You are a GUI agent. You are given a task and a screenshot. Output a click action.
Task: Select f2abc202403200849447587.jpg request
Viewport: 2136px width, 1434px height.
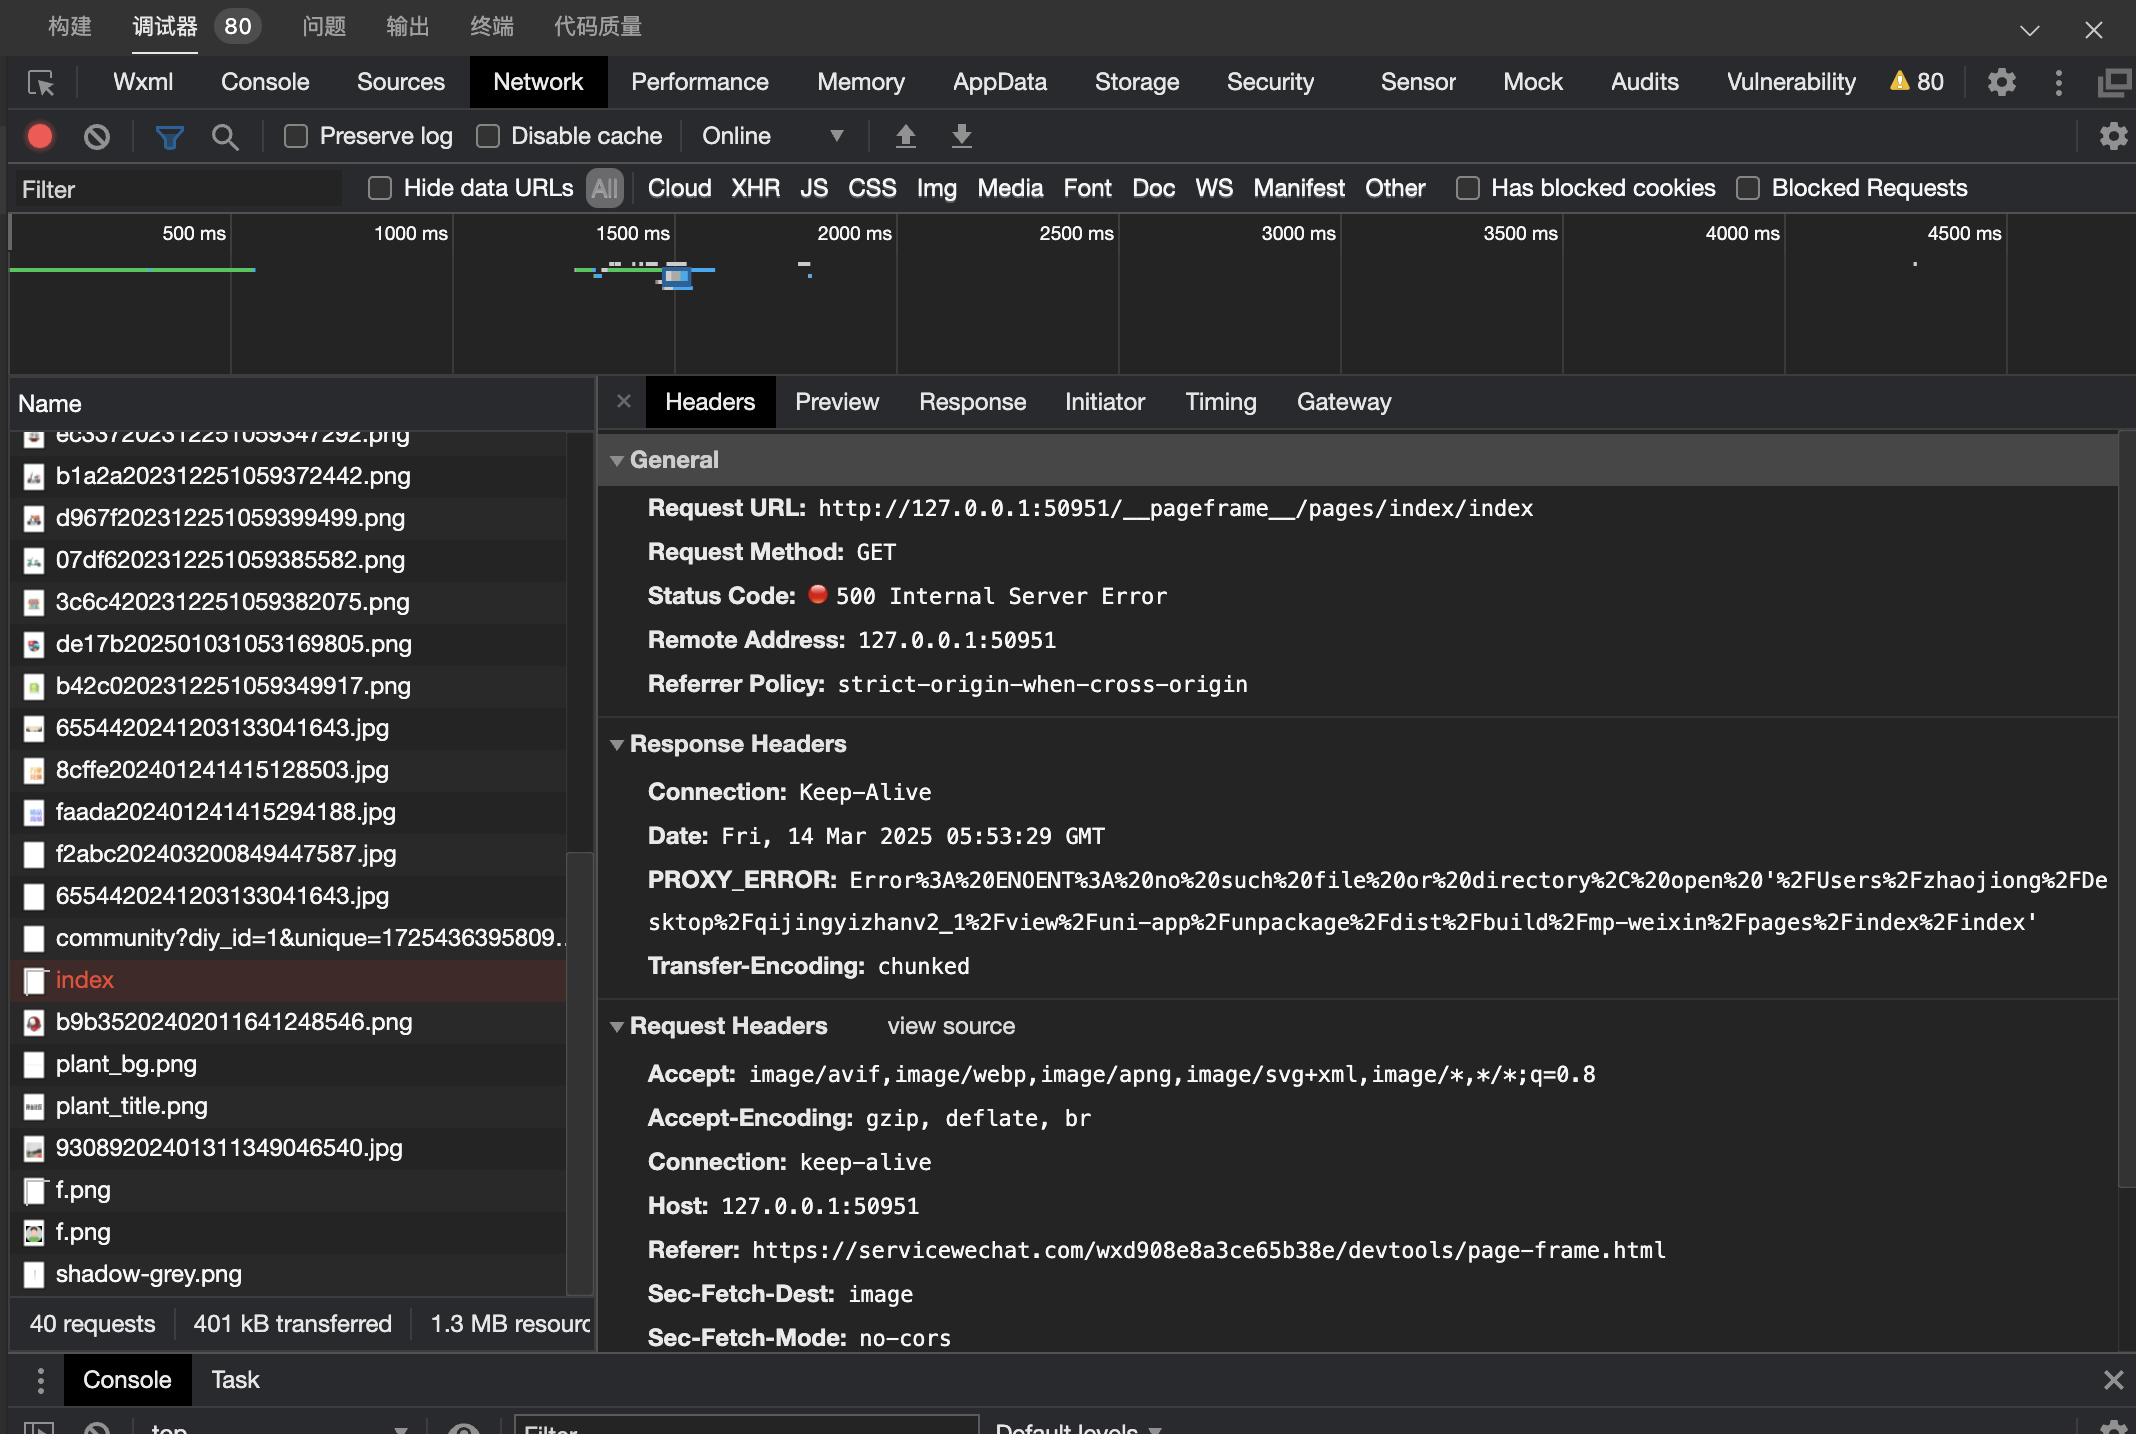[x=290, y=855]
